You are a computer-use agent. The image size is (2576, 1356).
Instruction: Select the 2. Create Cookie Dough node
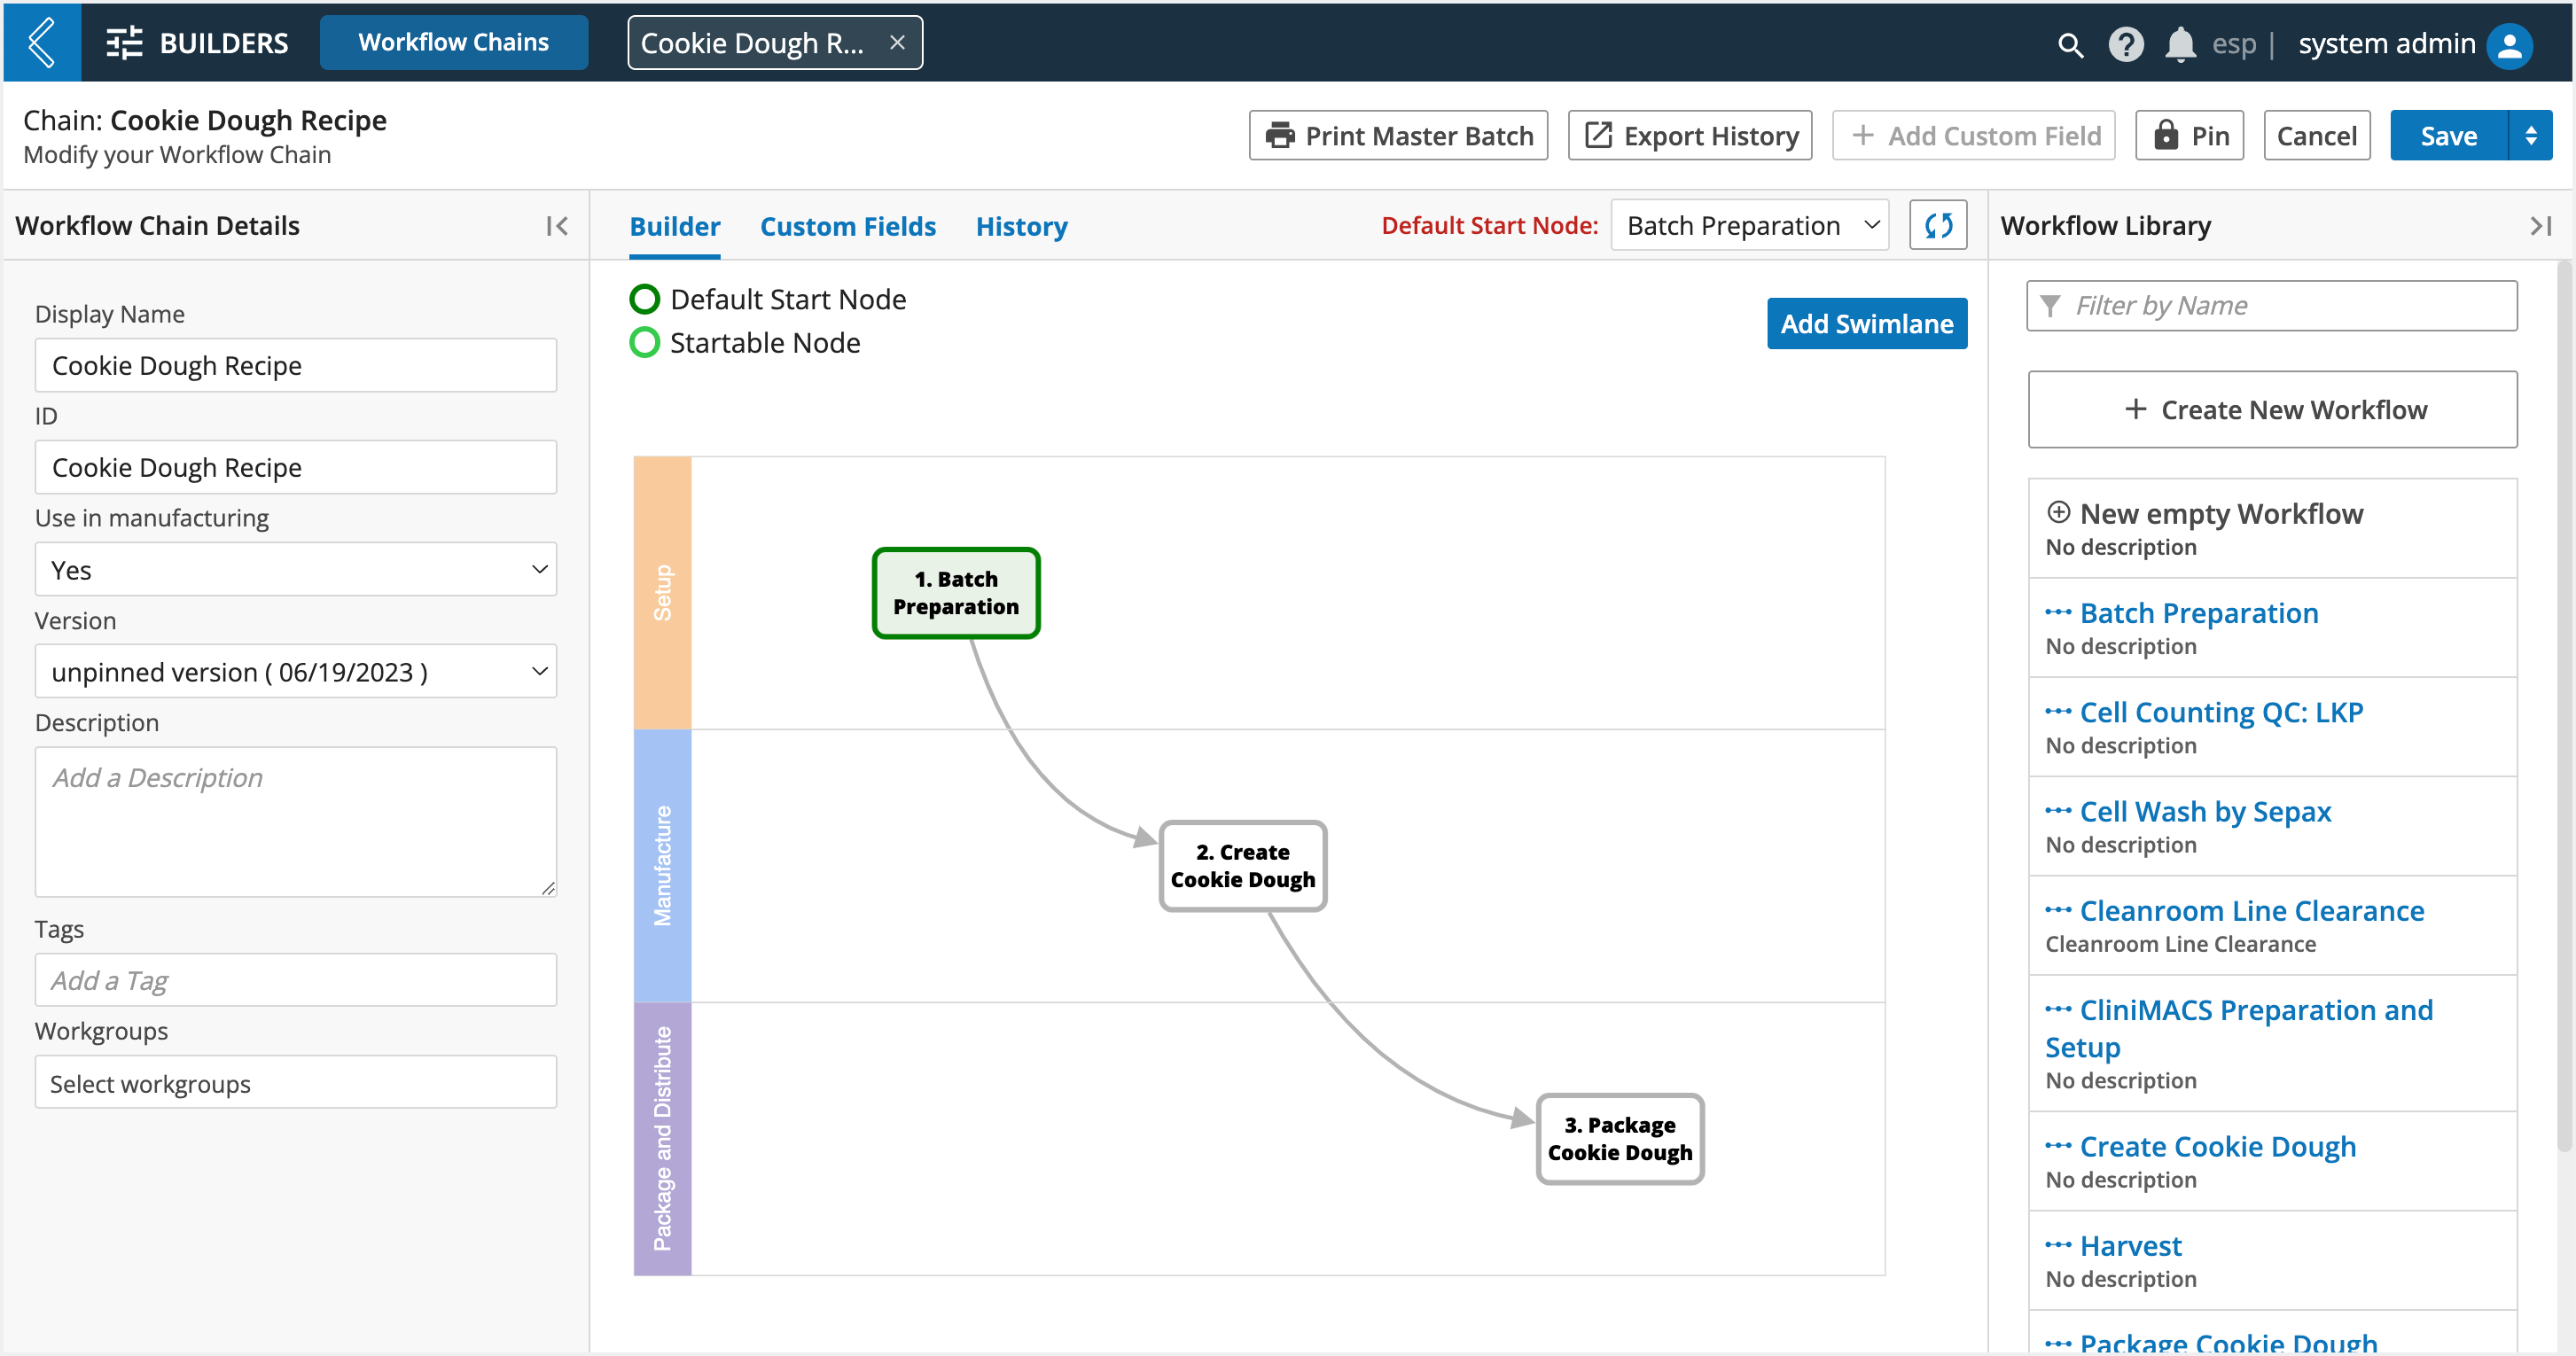point(1243,866)
